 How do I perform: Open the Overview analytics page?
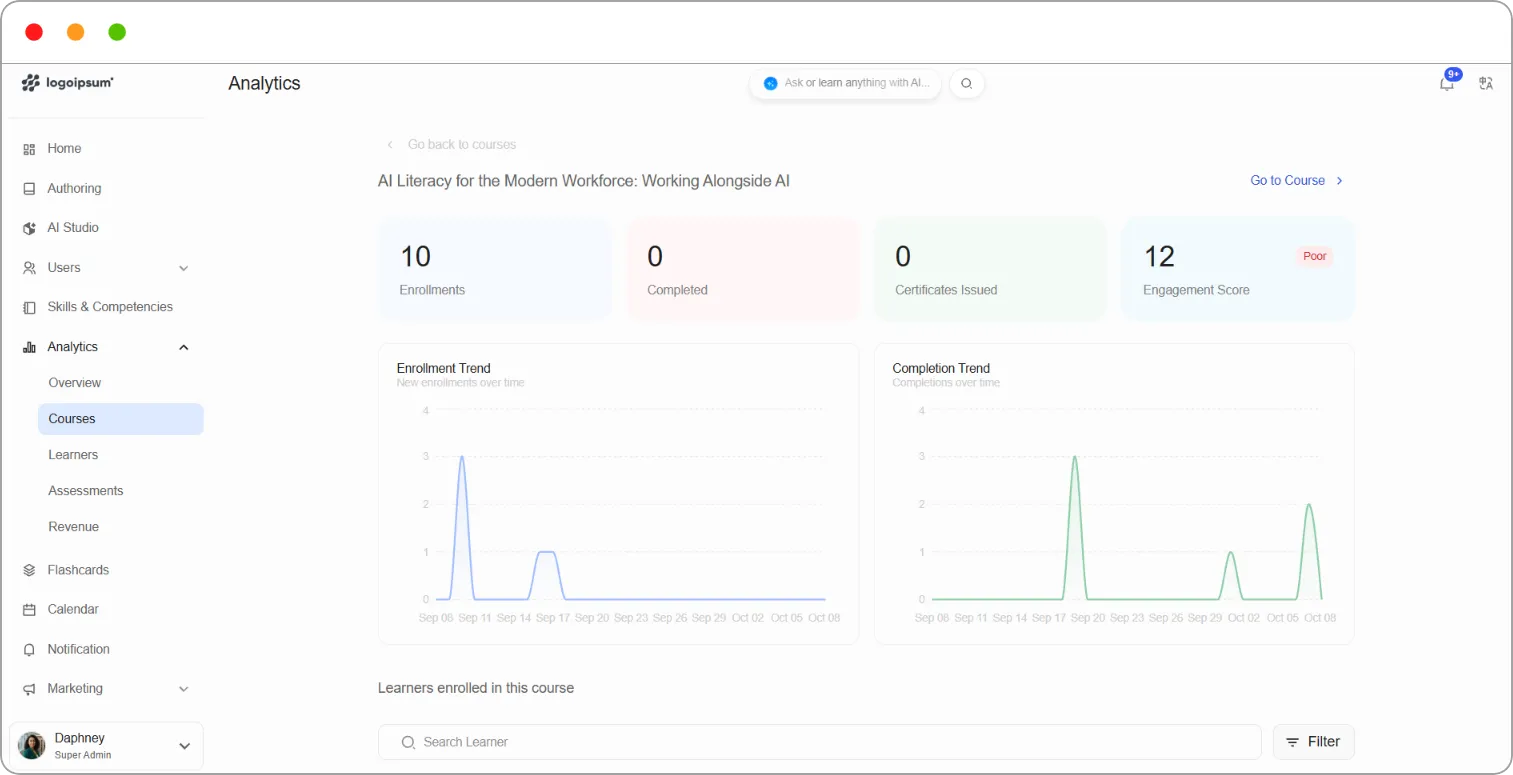pos(75,383)
